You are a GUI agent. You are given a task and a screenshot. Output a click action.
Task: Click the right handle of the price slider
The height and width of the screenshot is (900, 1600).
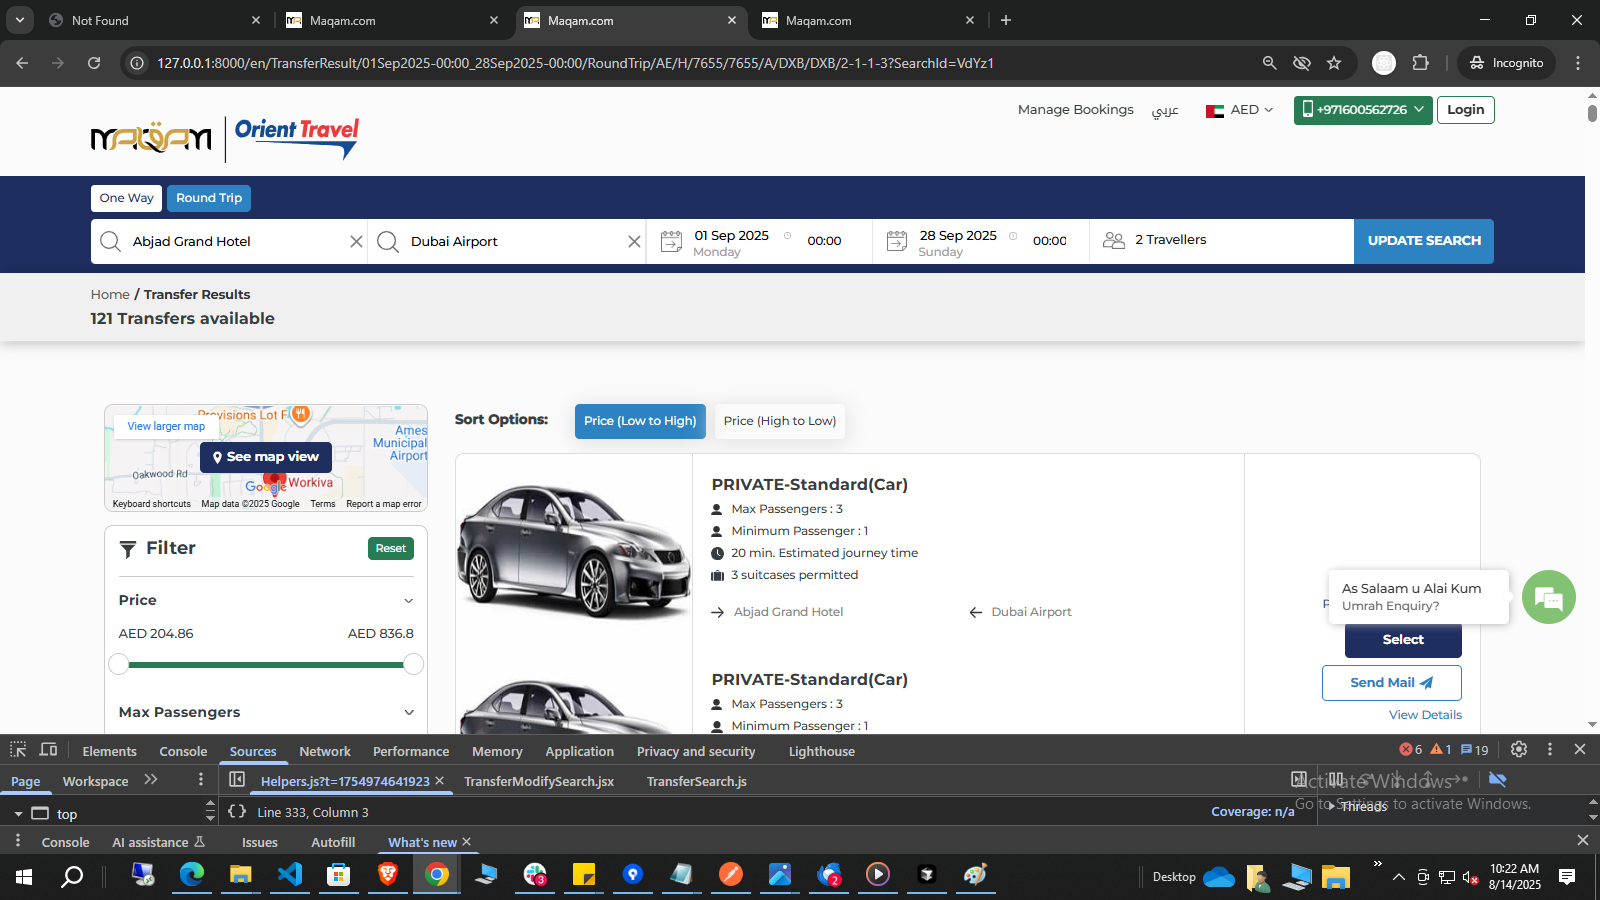click(x=413, y=664)
